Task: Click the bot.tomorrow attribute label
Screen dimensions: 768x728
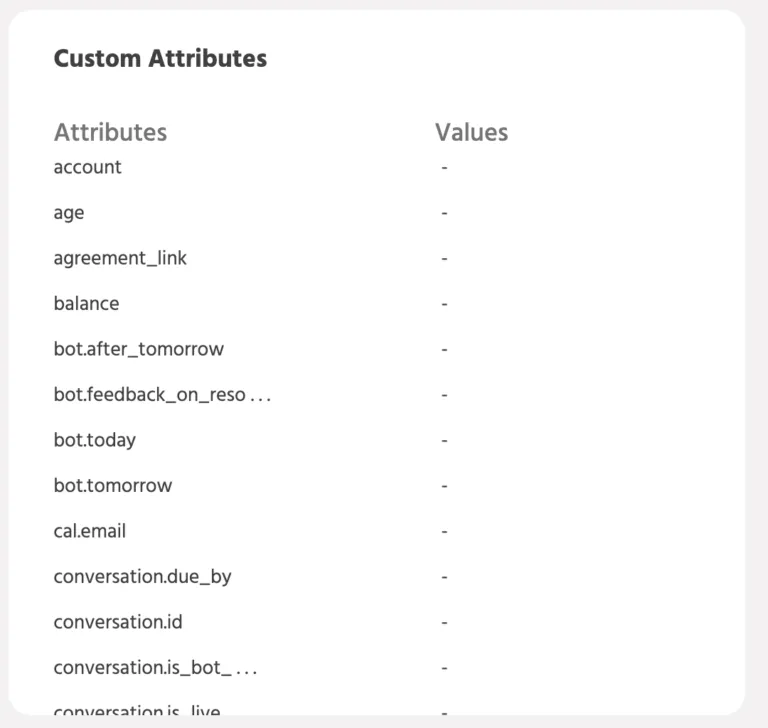Action: [x=113, y=485]
